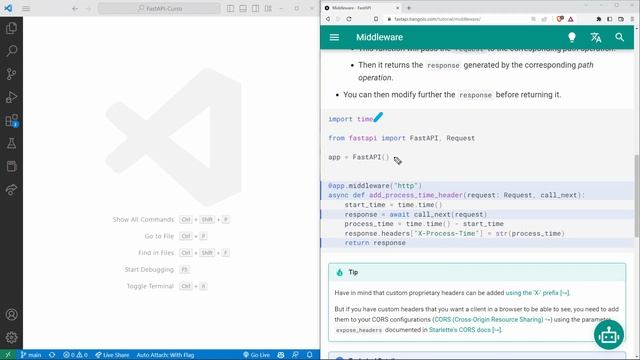Open the docs search
Image resolution: width=640 pixels, height=360 pixels.
(x=619, y=37)
